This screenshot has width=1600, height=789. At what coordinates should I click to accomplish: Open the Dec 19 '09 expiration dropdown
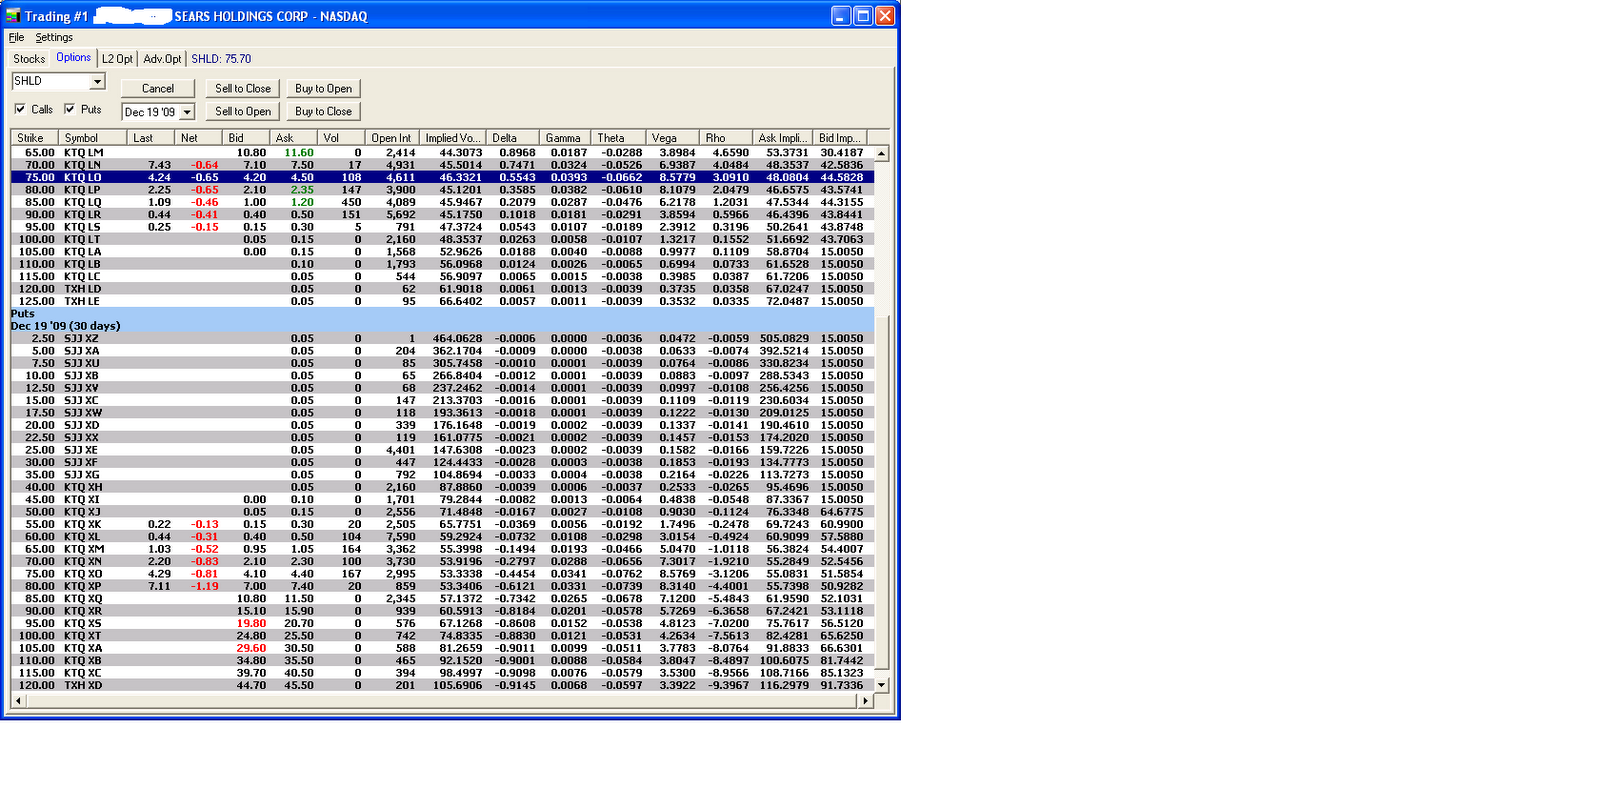pyautogui.click(x=187, y=112)
